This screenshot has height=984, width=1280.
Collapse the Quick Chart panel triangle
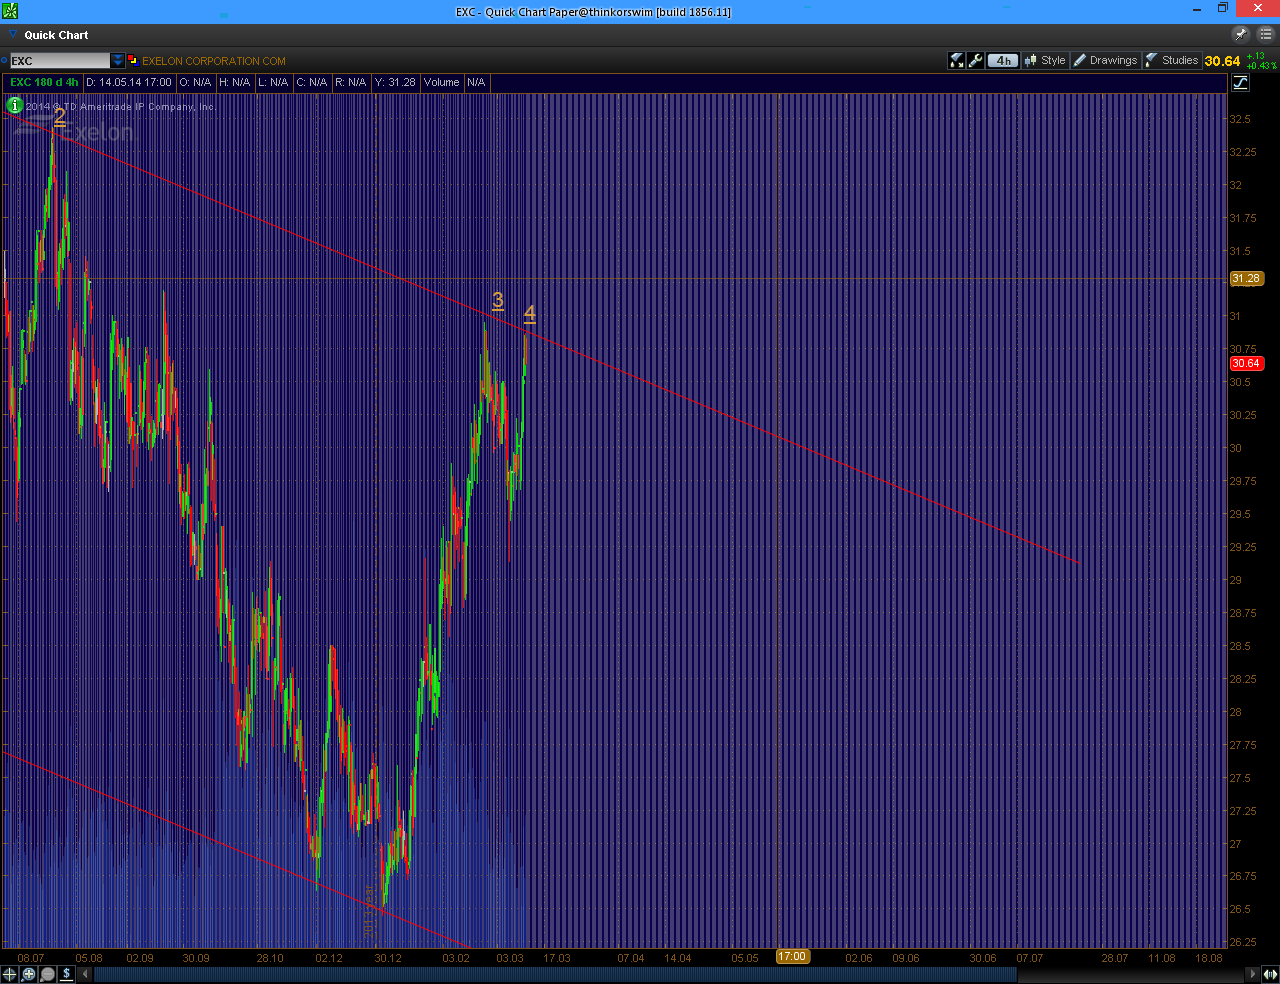[x=13, y=34]
